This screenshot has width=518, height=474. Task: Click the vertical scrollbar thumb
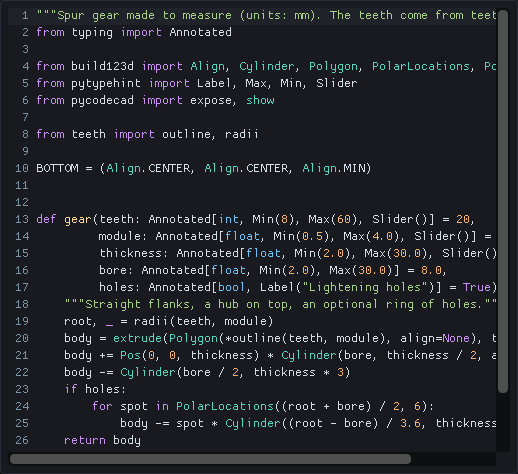coord(503,201)
